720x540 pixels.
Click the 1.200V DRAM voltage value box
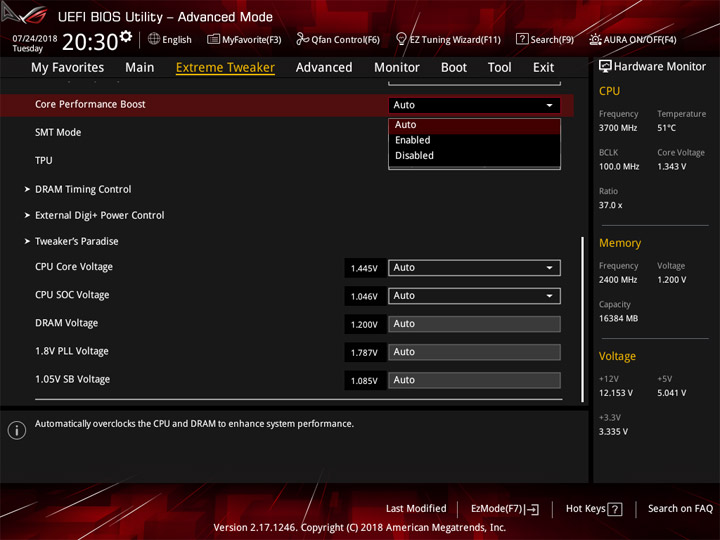point(365,325)
